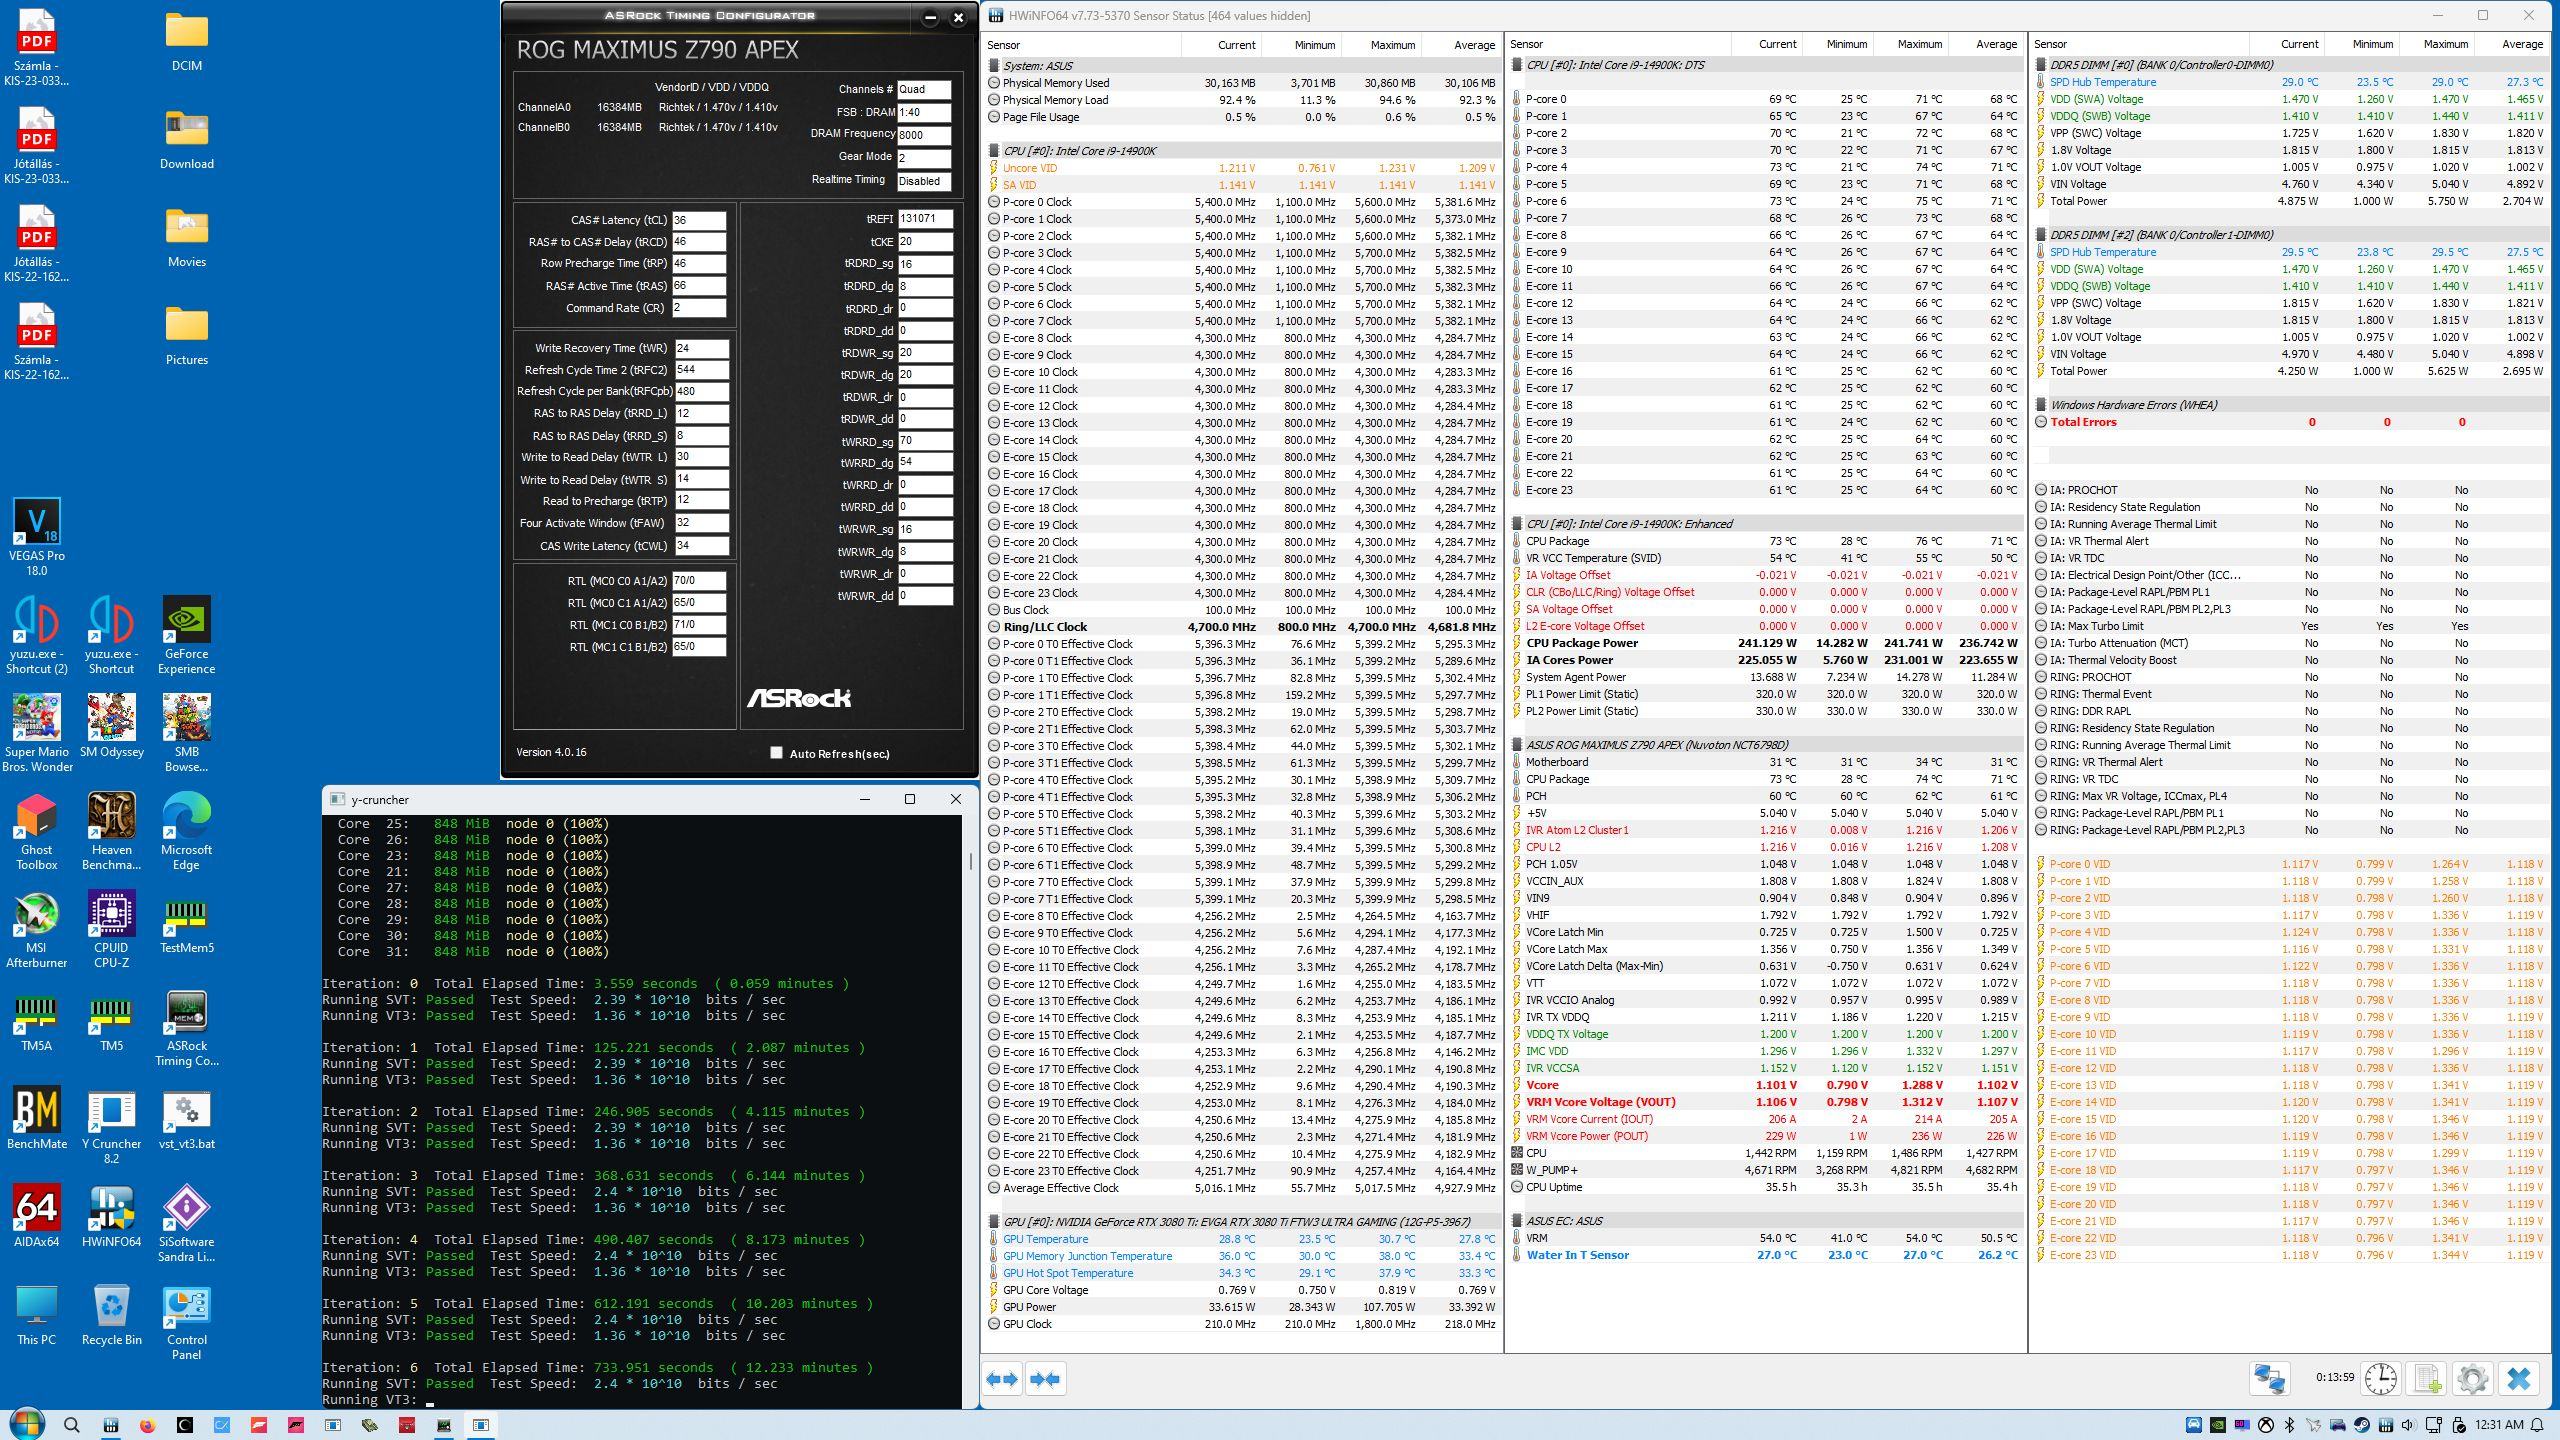This screenshot has height=1440, width=2560.
Task: Click Firefox icon in the taskbar
Action: tap(148, 1425)
